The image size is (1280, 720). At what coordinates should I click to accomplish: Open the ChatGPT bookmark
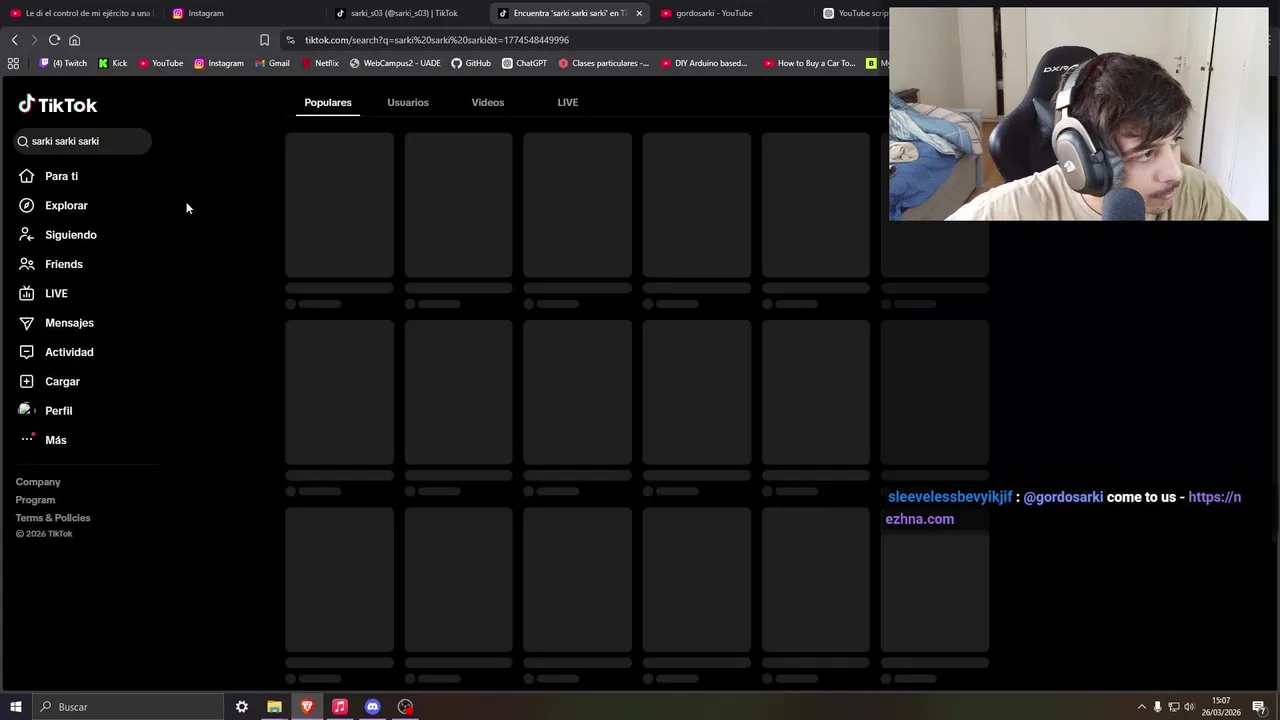(x=525, y=63)
